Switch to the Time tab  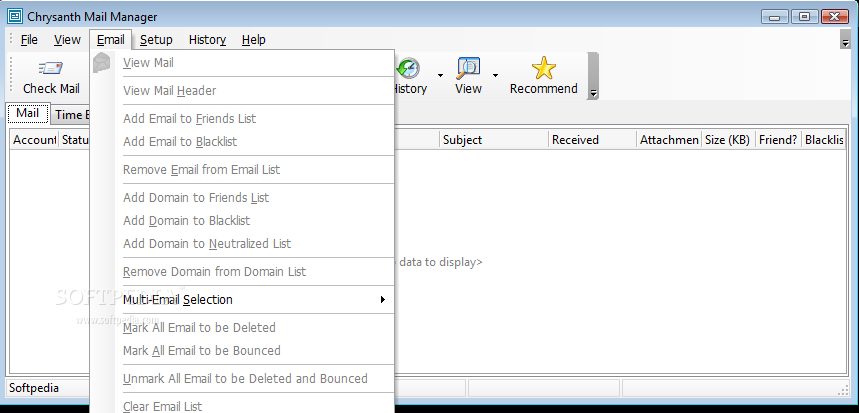pyautogui.click(x=71, y=114)
